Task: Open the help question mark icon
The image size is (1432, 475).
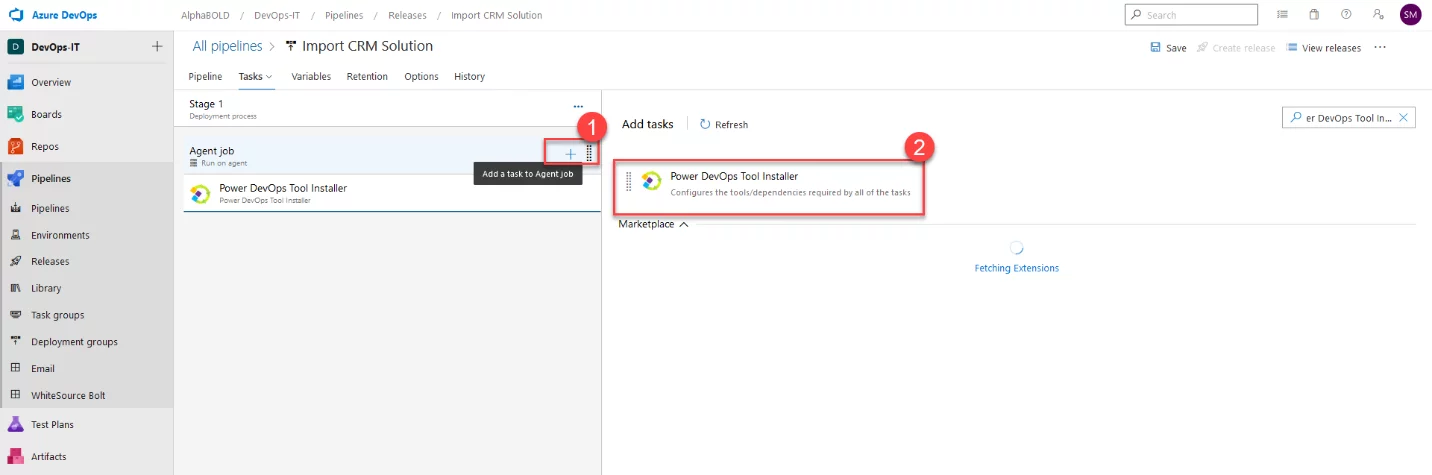Action: pos(1346,15)
